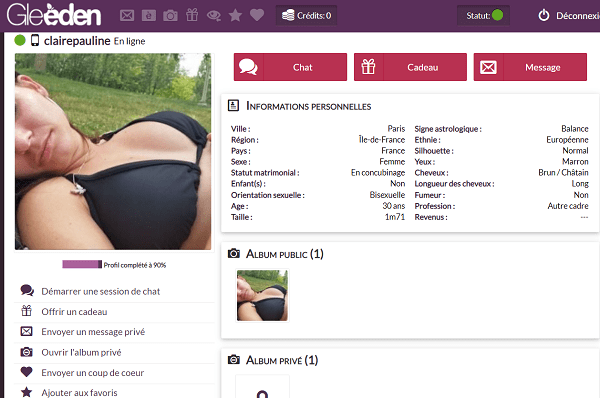Open the second icon in top bar after envelope
Screen dimensions: 600x398
[x=149, y=15]
